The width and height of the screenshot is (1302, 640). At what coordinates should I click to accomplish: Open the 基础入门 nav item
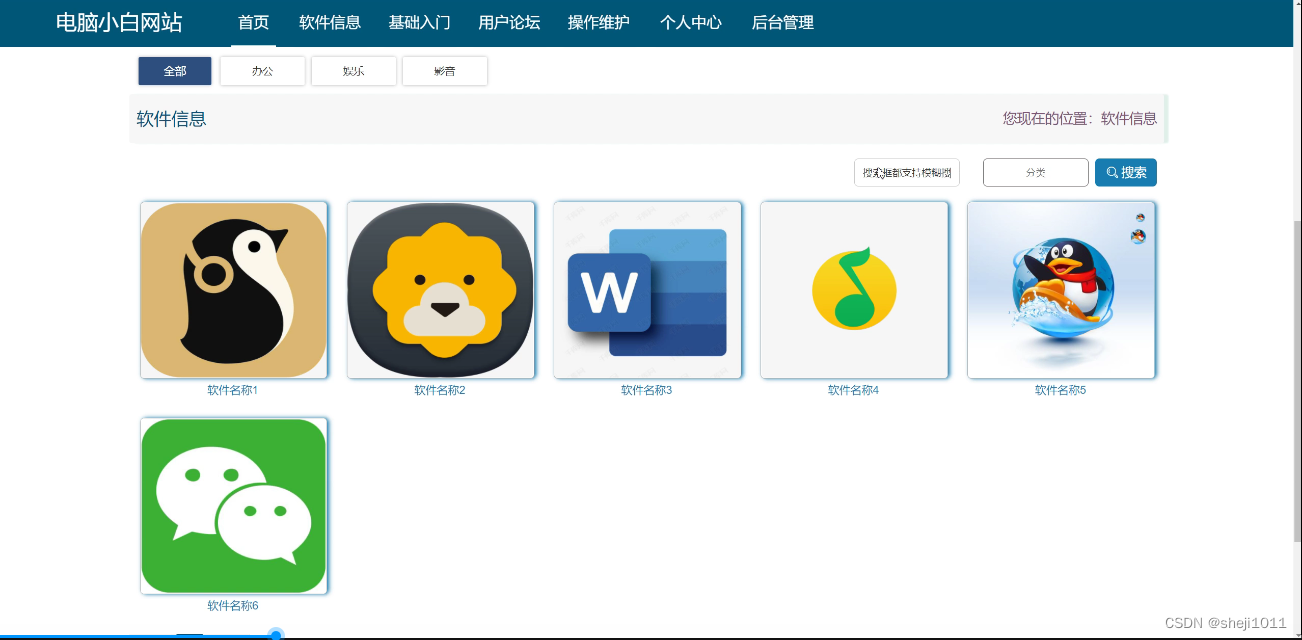coord(419,22)
